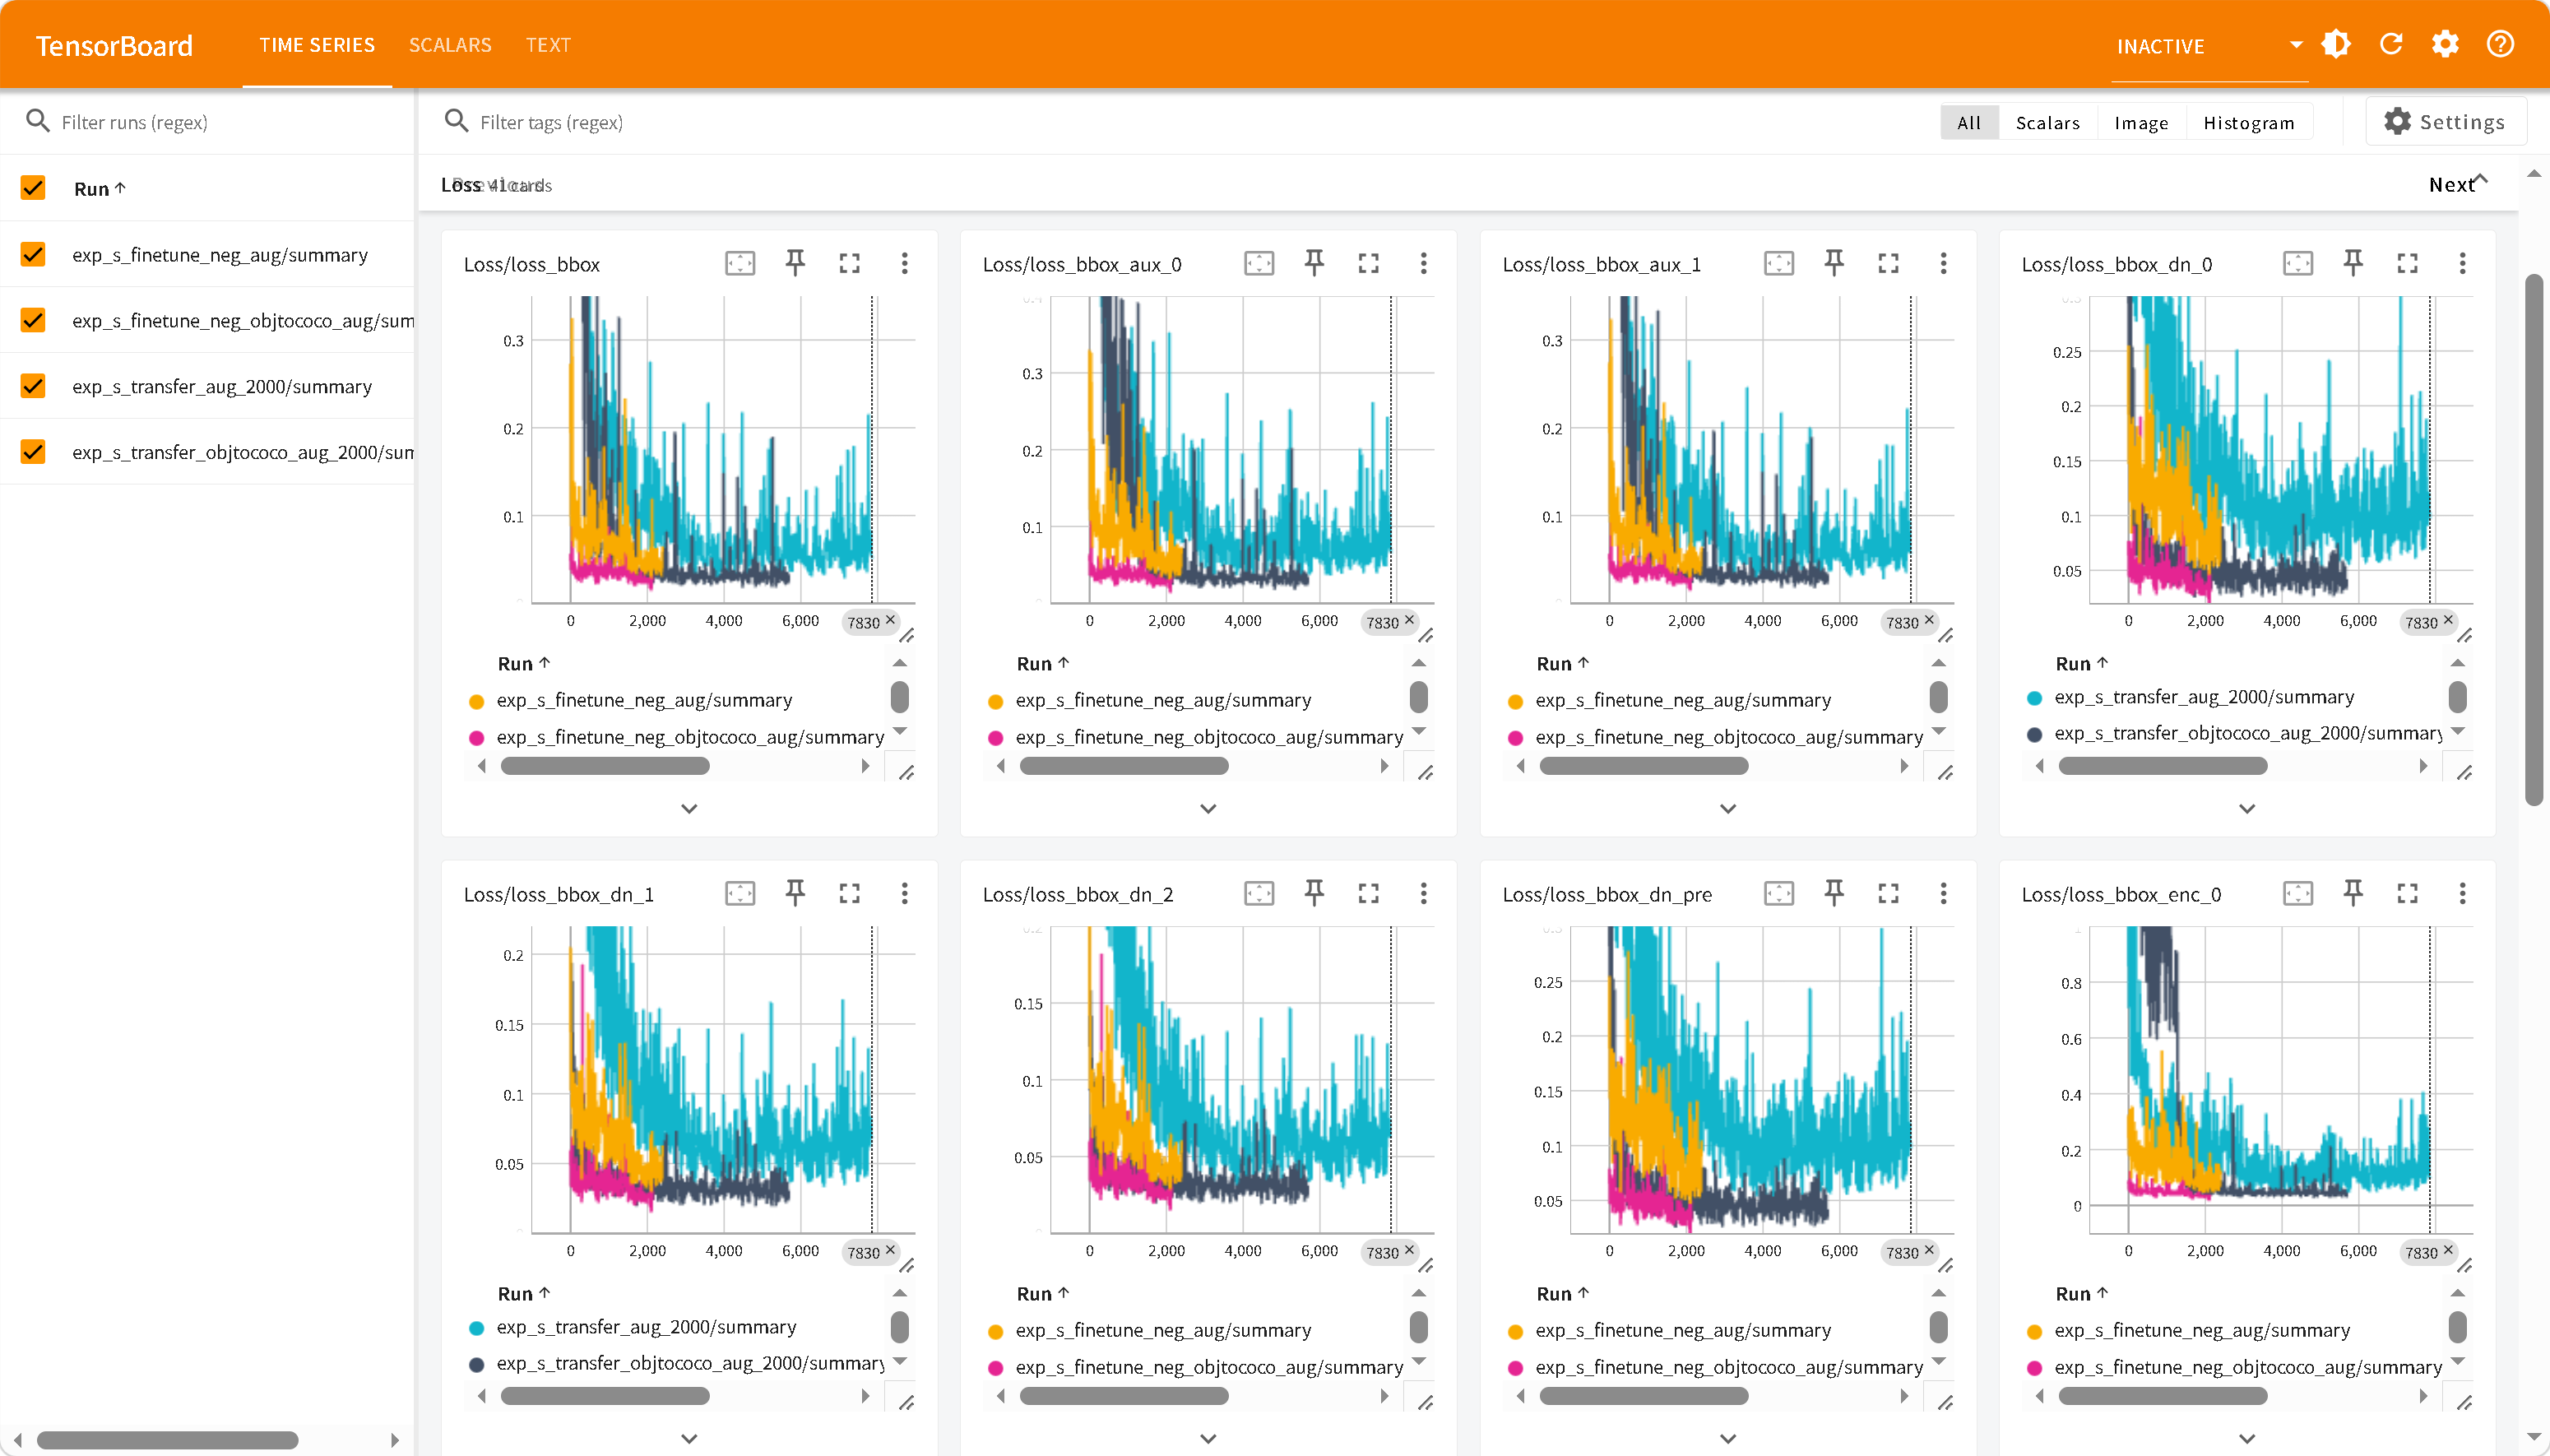Open the help icon in header
The width and height of the screenshot is (2550, 1456).
tap(2500, 45)
